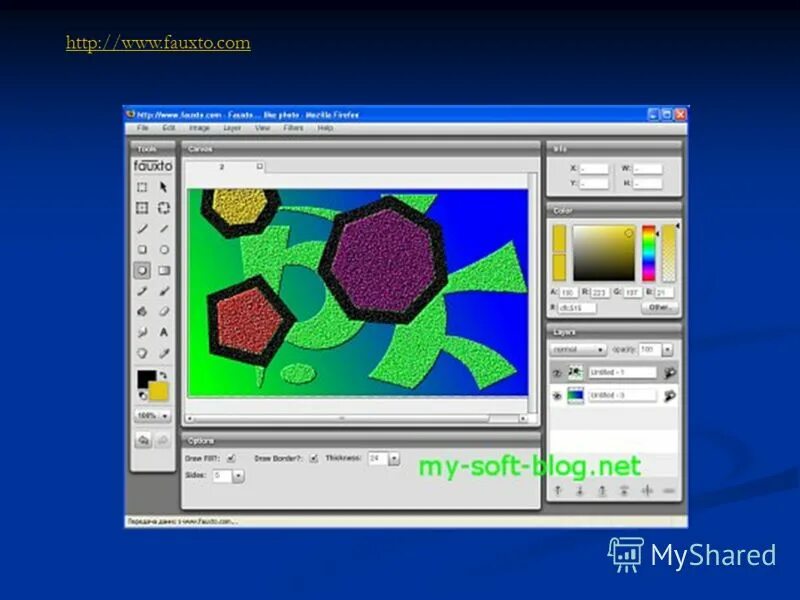Toggle the Draw Fill checkbox
Image resolution: width=800 pixels, height=600 pixels.
pyautogui.click(x=231, y=458)
